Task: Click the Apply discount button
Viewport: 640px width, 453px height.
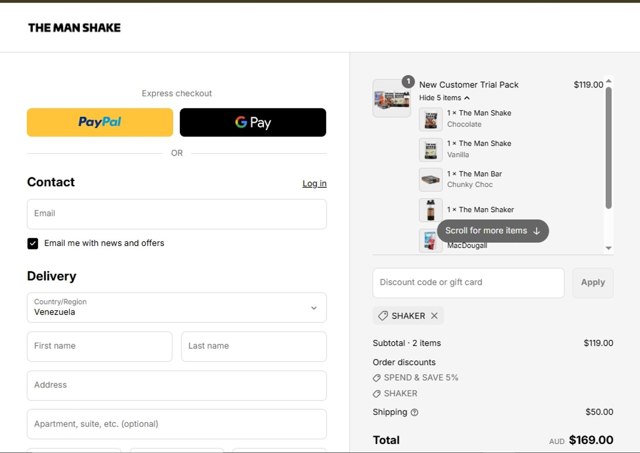Action: pyautogui.click(x=593, y=283)
